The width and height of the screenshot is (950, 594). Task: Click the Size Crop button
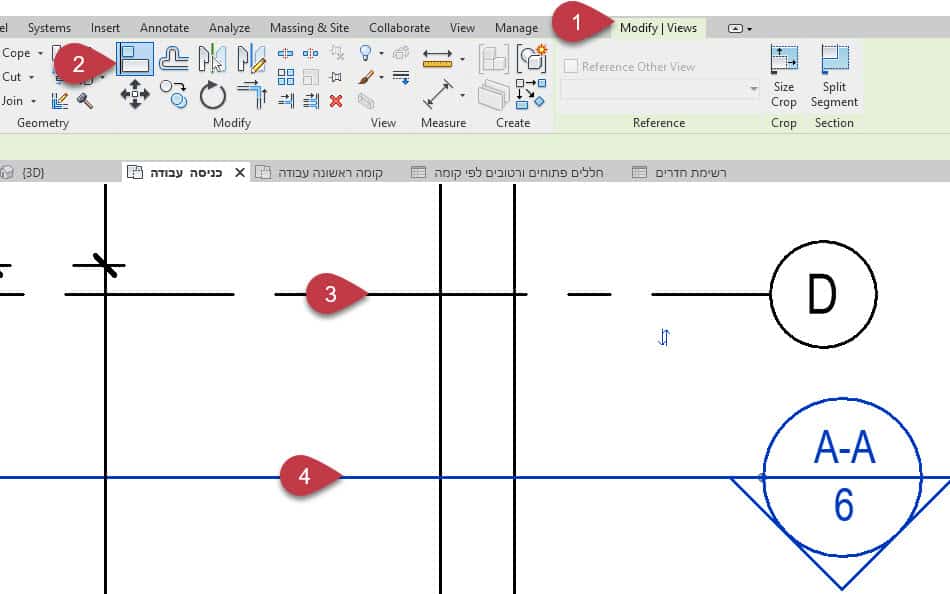[x=783, y=77]
